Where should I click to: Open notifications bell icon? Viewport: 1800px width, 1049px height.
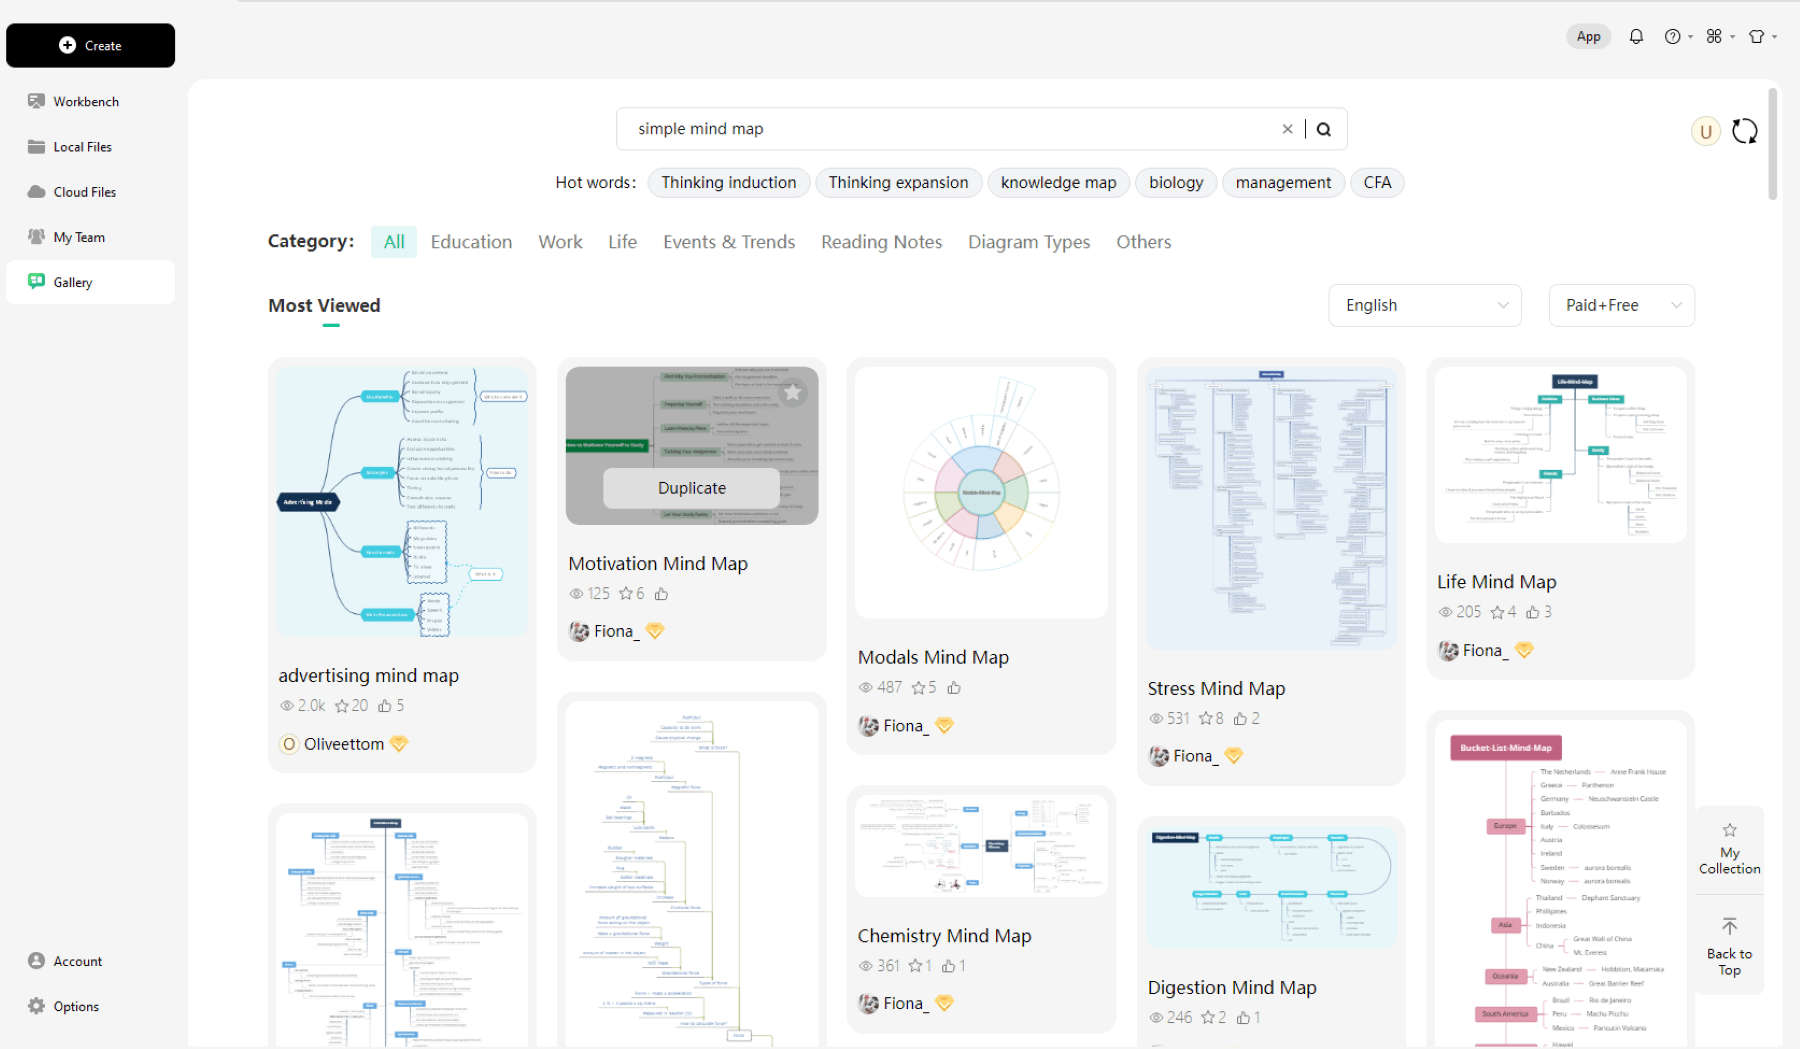[1636, 37]
